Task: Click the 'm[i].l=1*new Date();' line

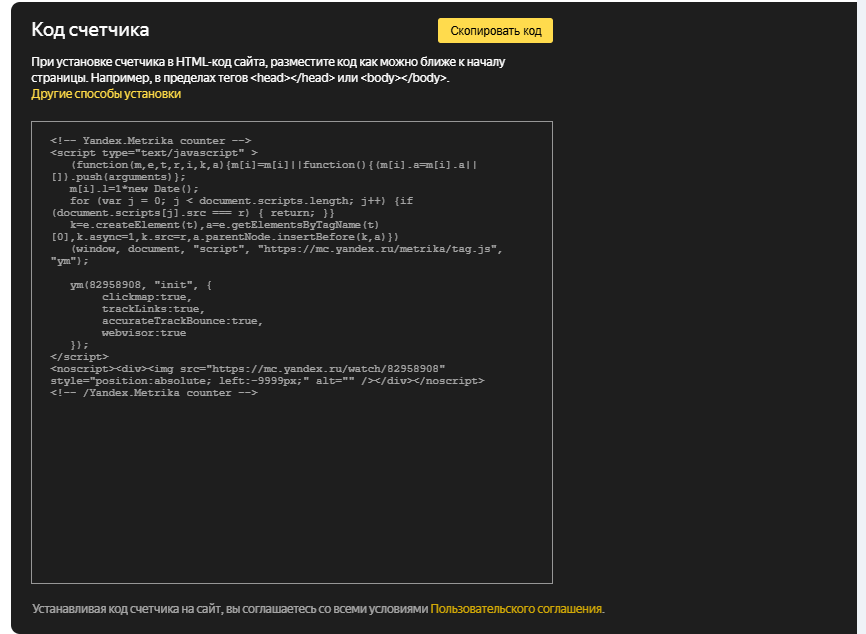Action: pyautogui.click(x=134, y=189)
